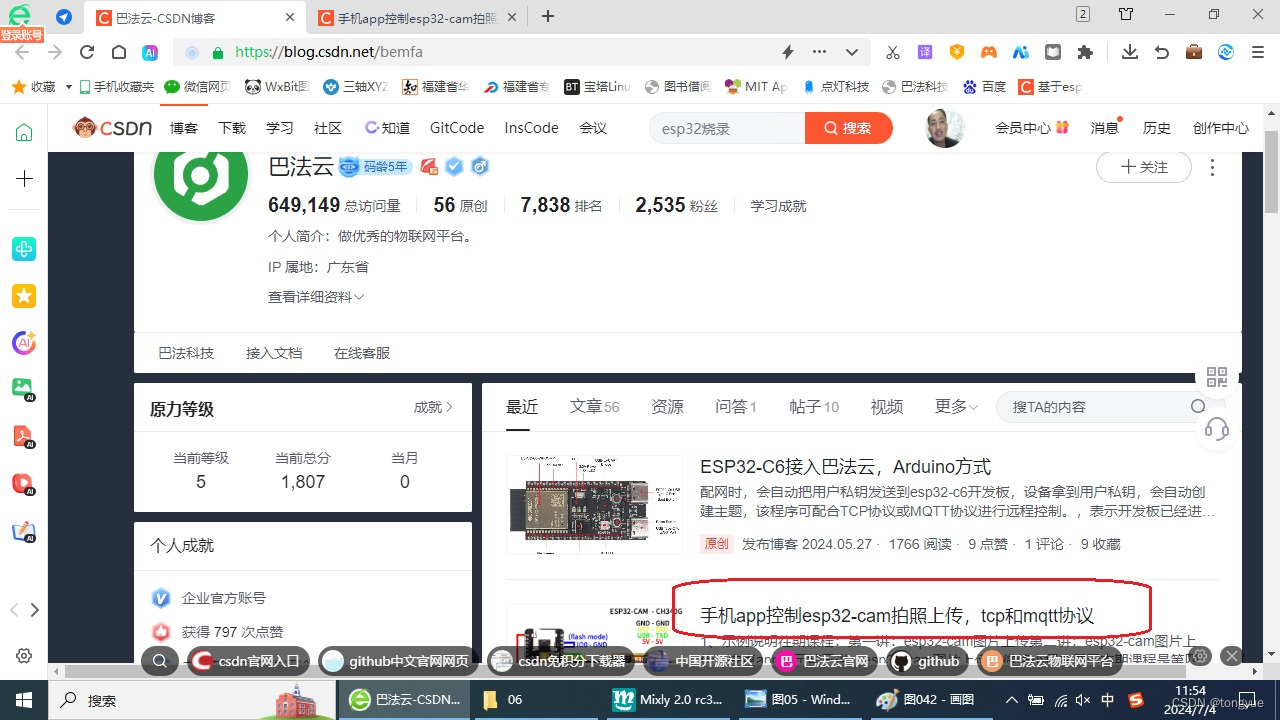Screen dimensions: 1280x720
Task: Click the CSDN search input field
Action: coord(727,128)
